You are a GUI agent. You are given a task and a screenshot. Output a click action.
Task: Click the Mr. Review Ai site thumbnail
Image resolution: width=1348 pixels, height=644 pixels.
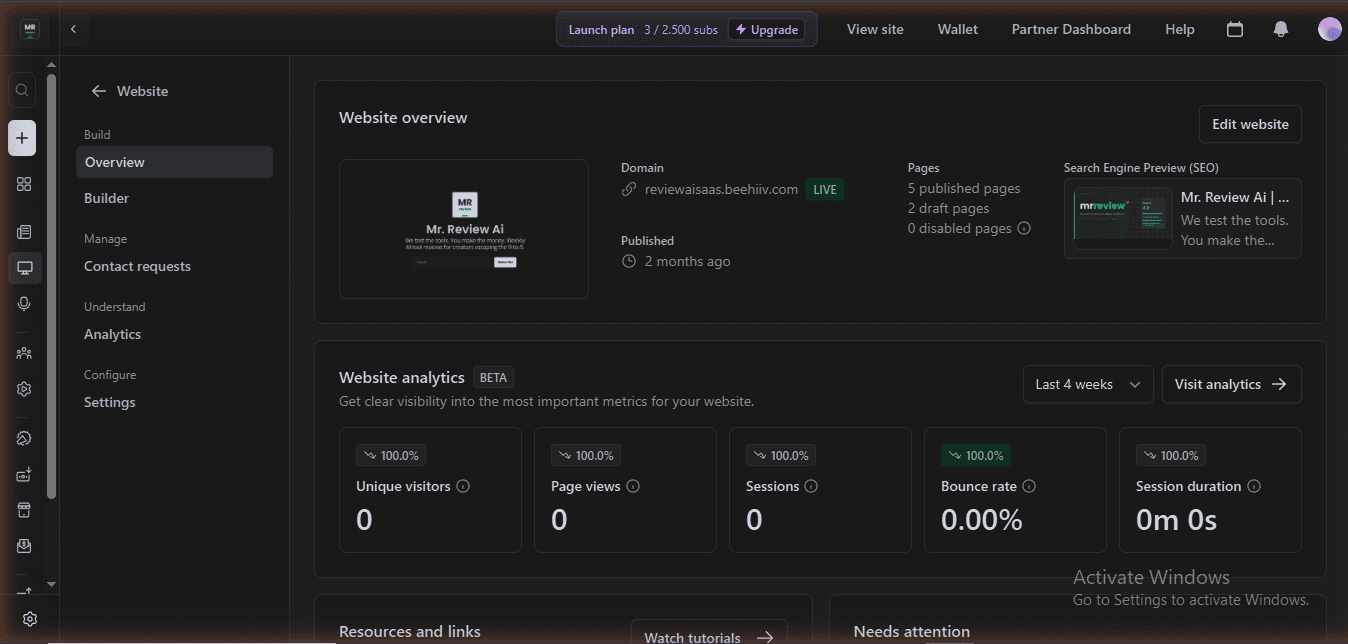464,229
